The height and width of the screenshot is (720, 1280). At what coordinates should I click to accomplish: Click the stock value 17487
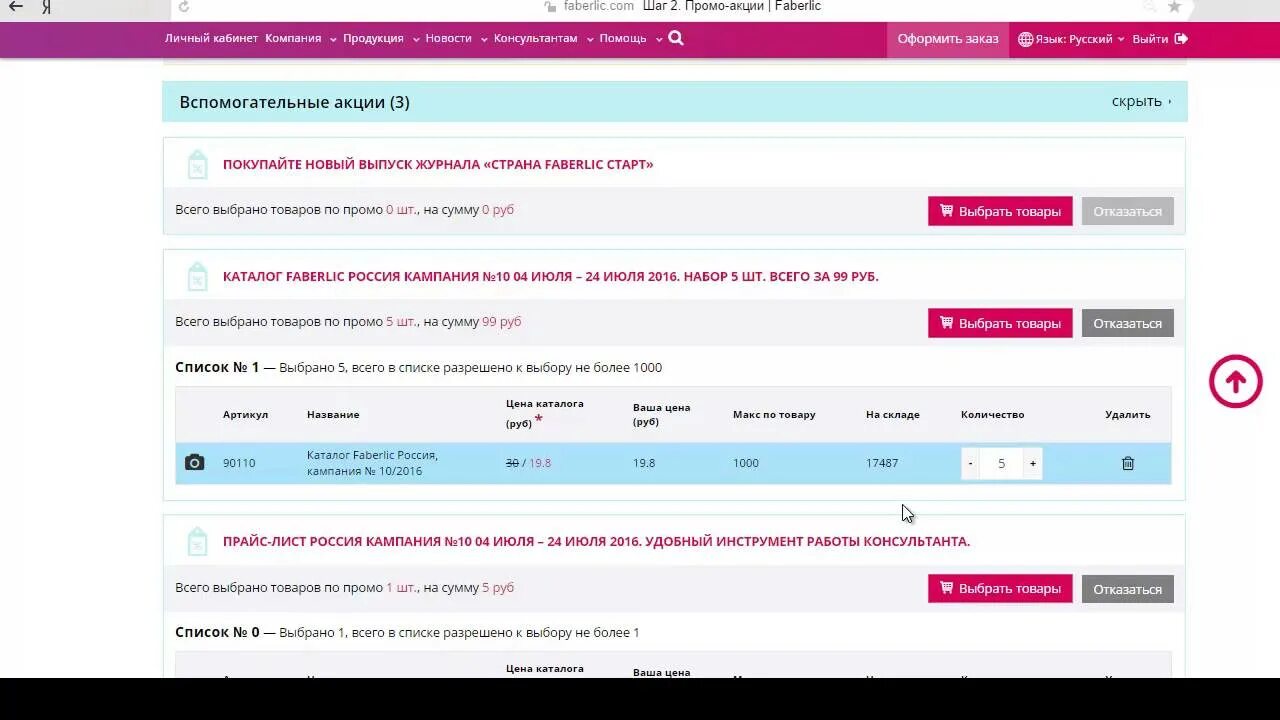(x=882, y=463)
